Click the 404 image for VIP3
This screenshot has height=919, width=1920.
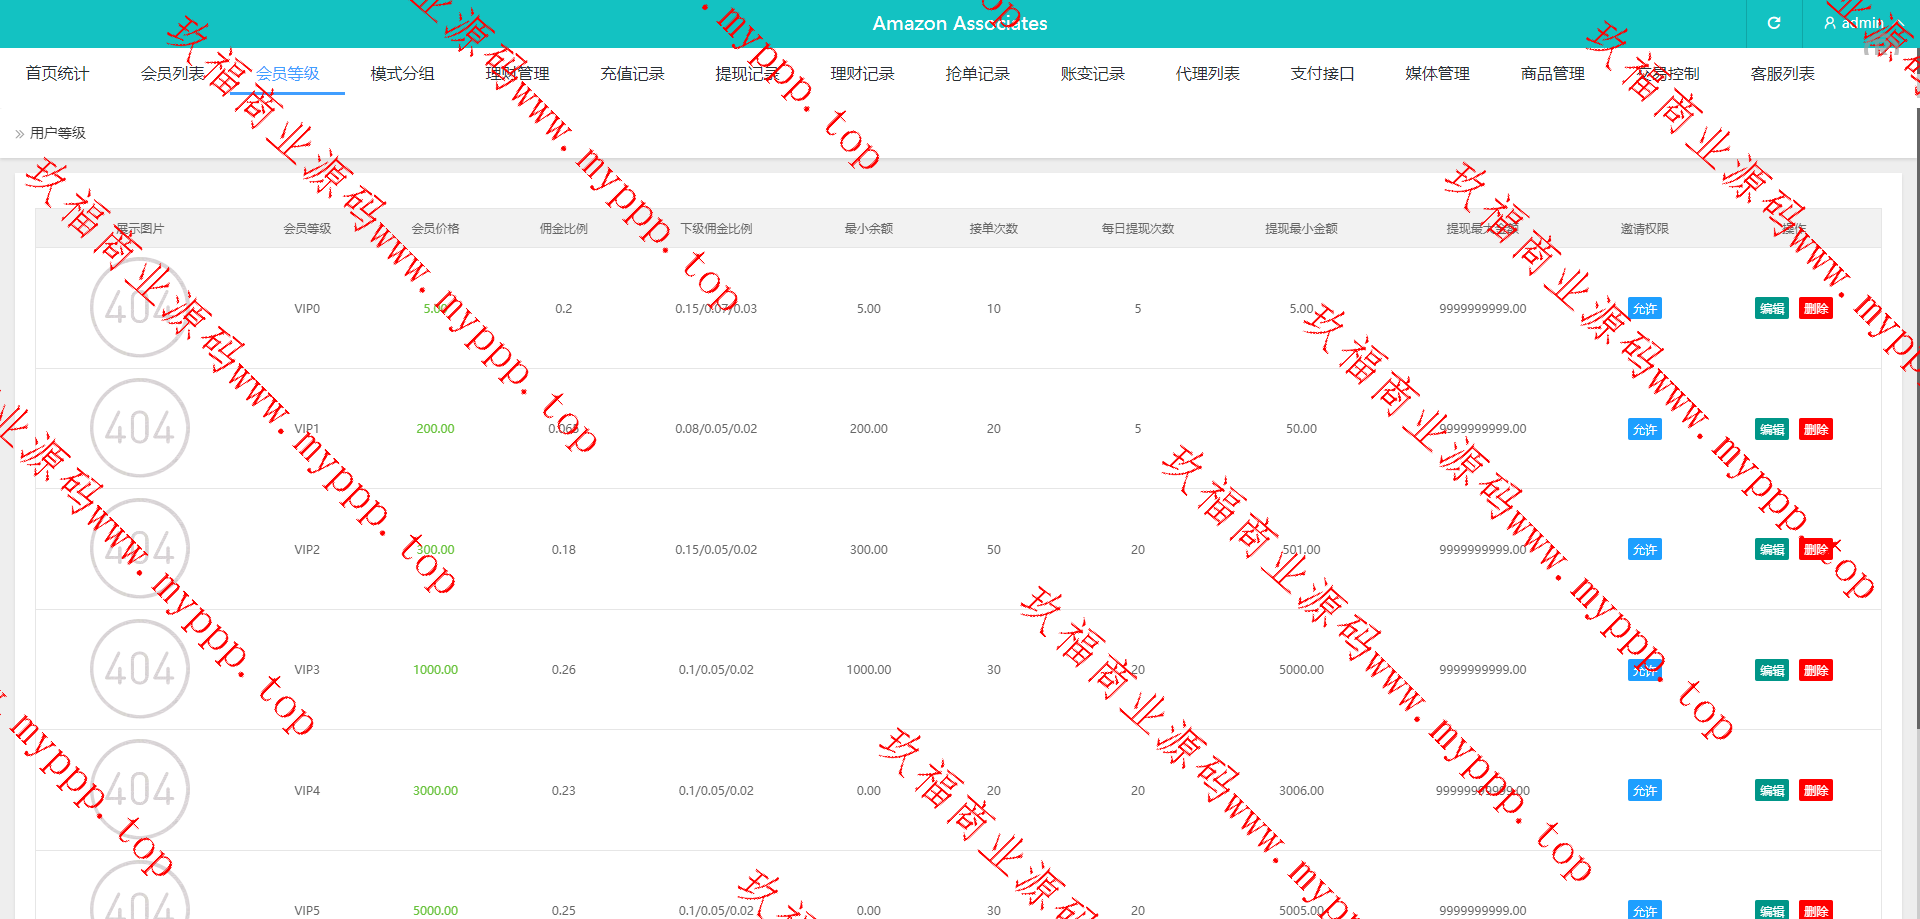(140, 669)
